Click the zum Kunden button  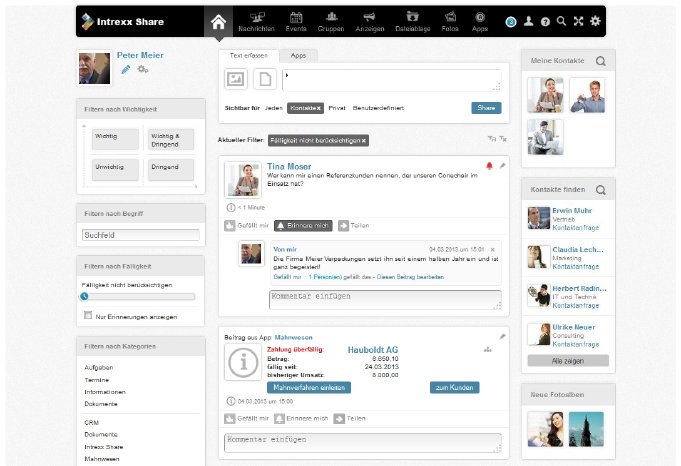coord(454,387)
